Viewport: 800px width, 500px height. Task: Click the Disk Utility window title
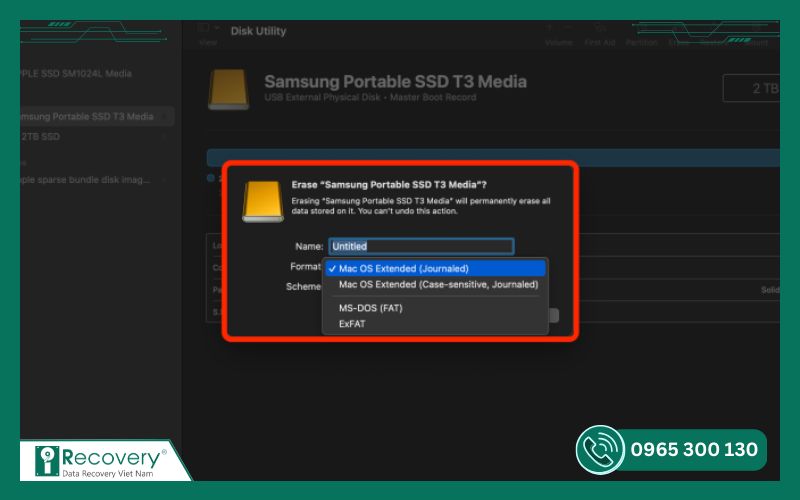point(258,31)
